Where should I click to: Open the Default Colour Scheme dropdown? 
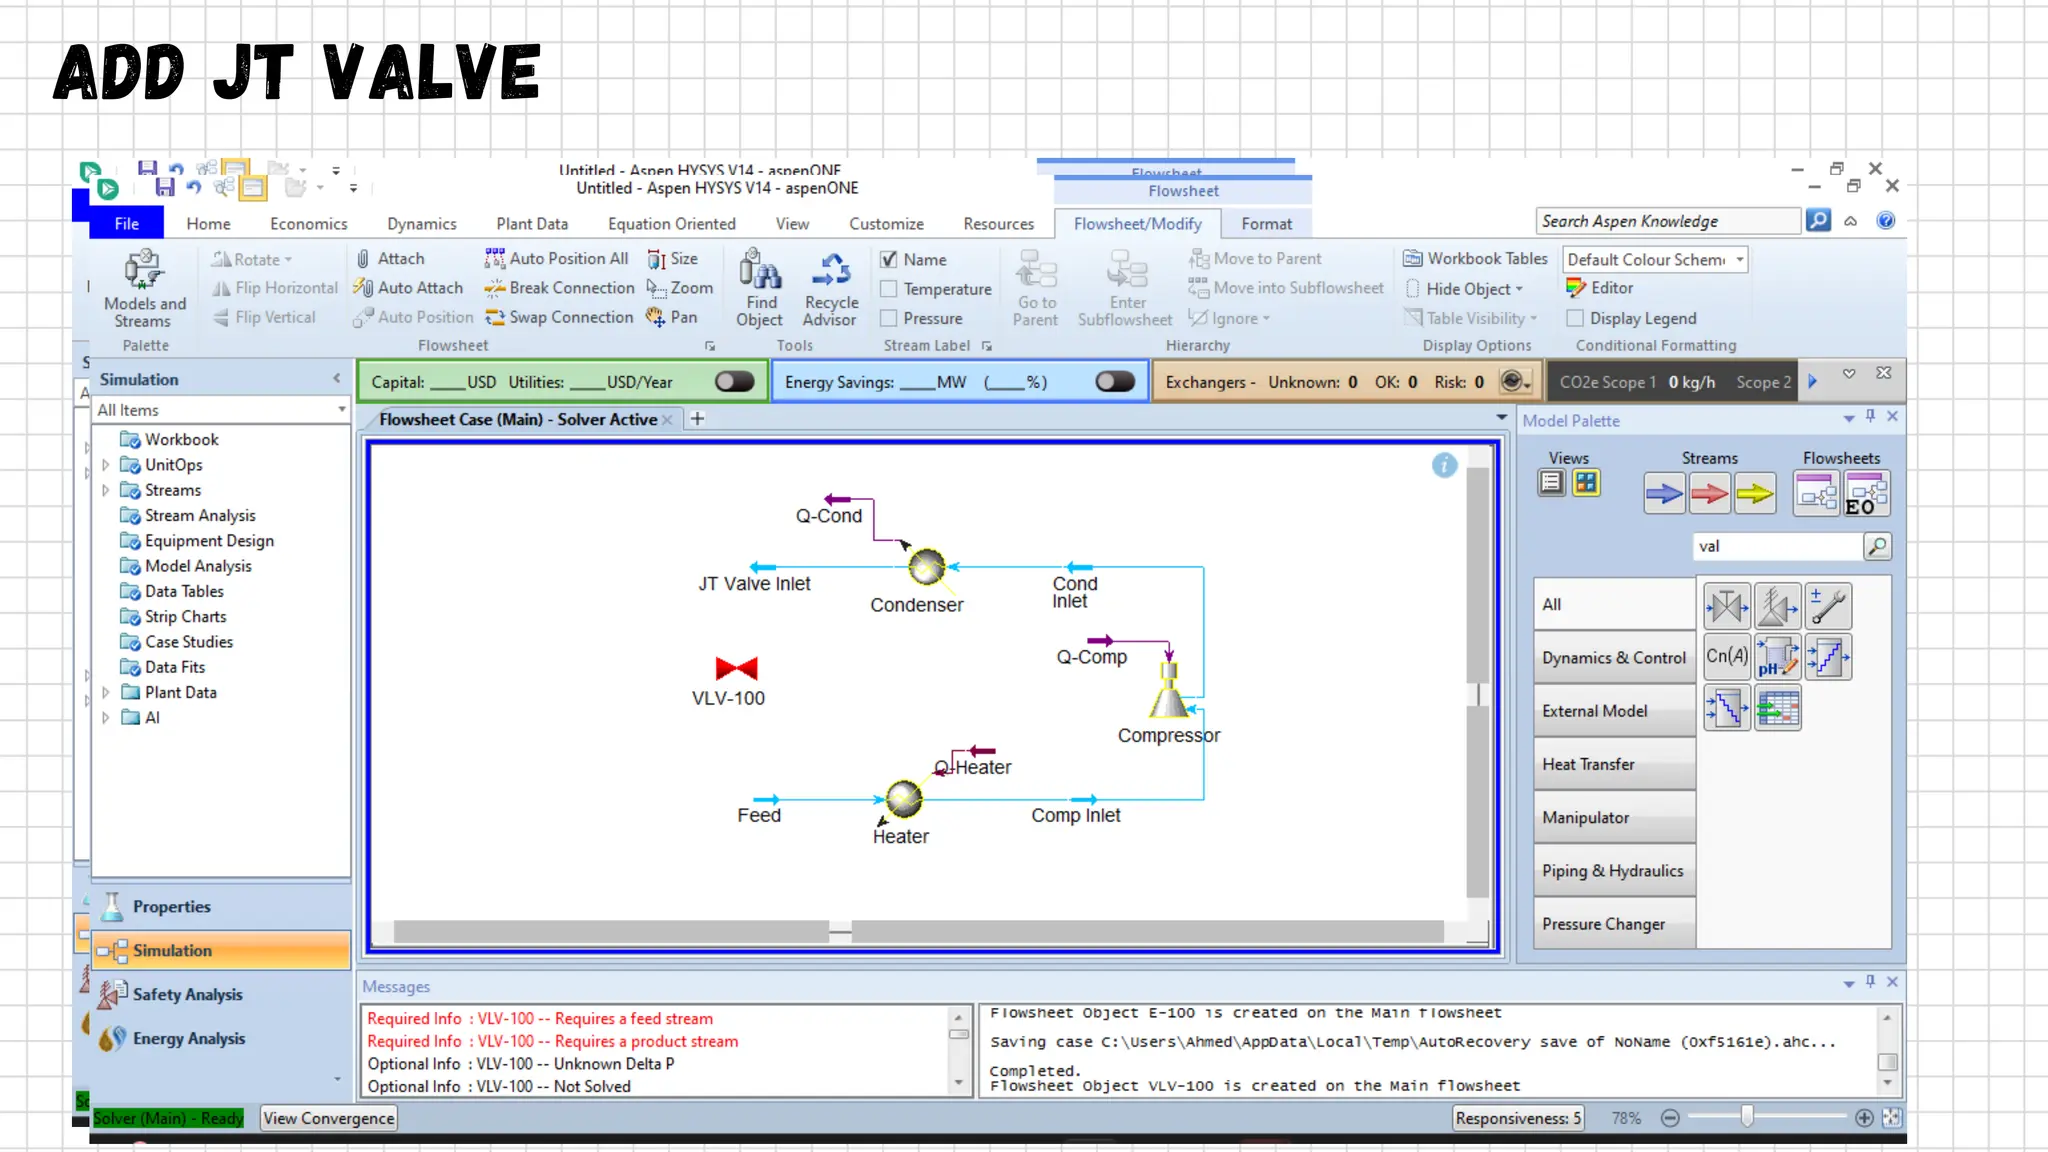tap(1740, 259)
